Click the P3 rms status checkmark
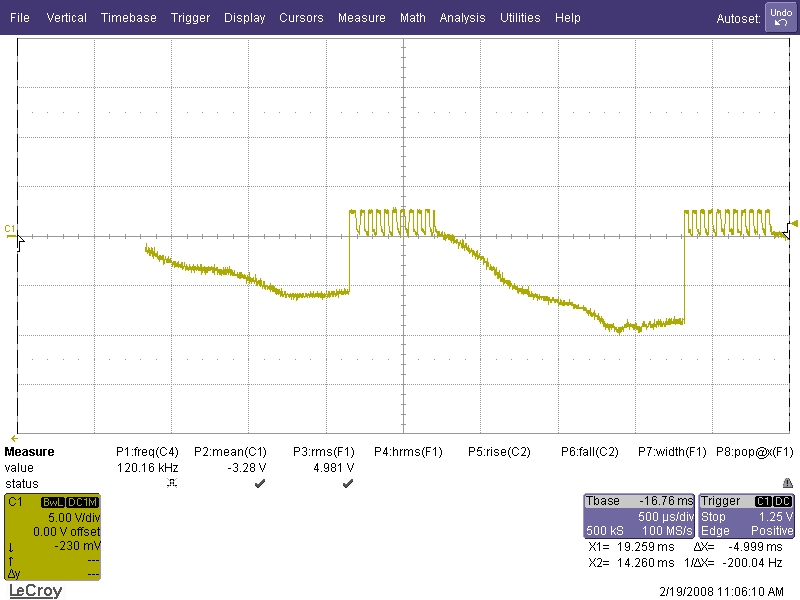 click(347, 483)
